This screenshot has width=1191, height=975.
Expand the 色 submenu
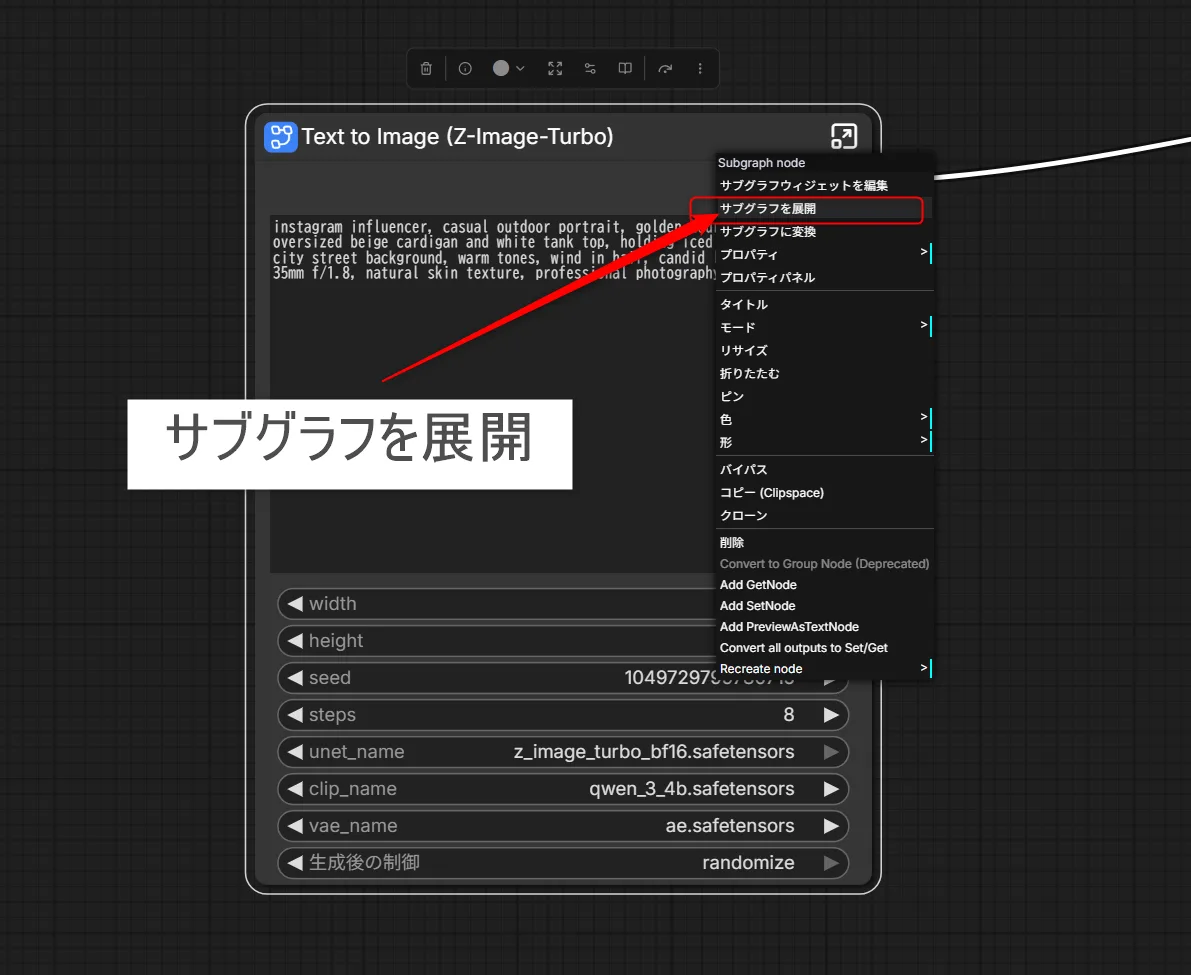(825, 419)
